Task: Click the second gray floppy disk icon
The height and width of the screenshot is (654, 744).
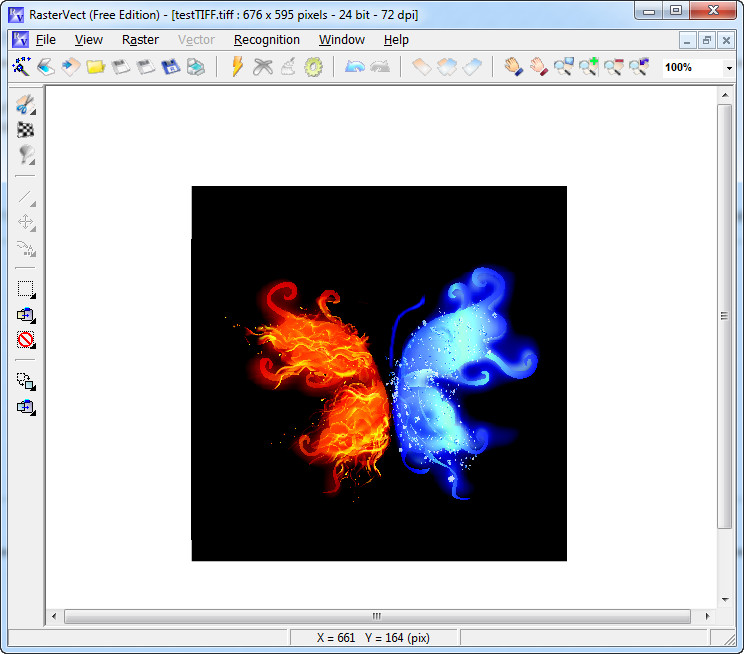Action: coord(146,67)
